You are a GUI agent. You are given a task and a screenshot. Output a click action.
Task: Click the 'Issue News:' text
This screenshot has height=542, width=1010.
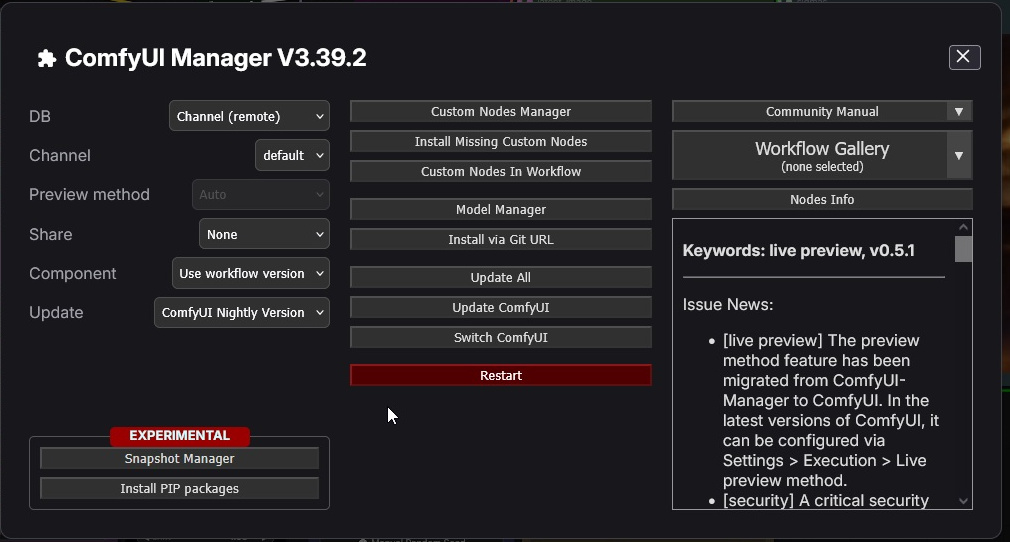coord(728,304)
